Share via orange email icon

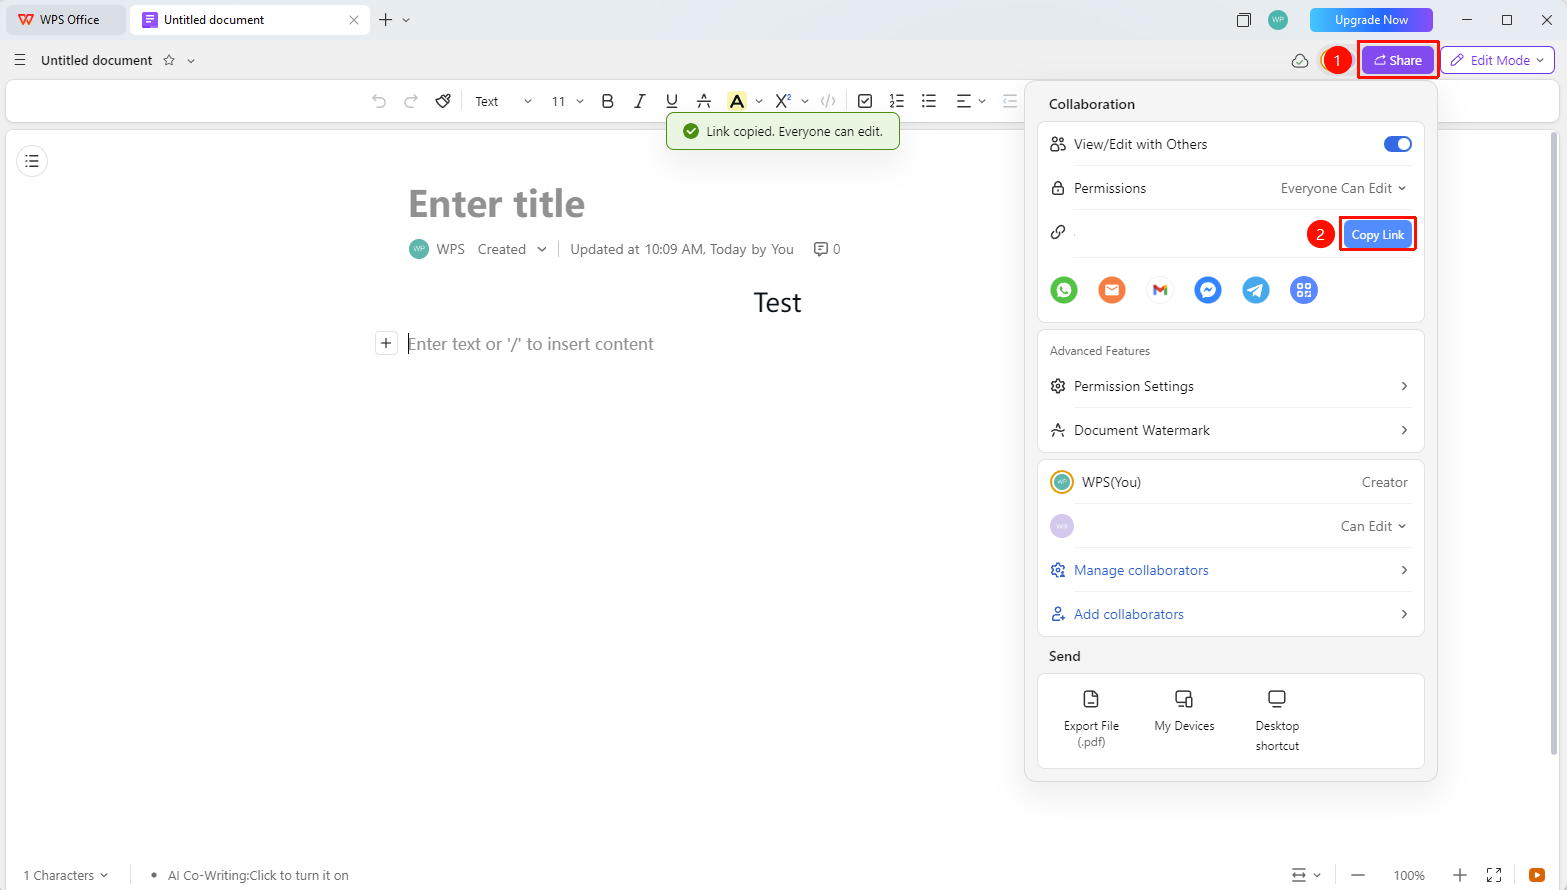point(1112,290)
